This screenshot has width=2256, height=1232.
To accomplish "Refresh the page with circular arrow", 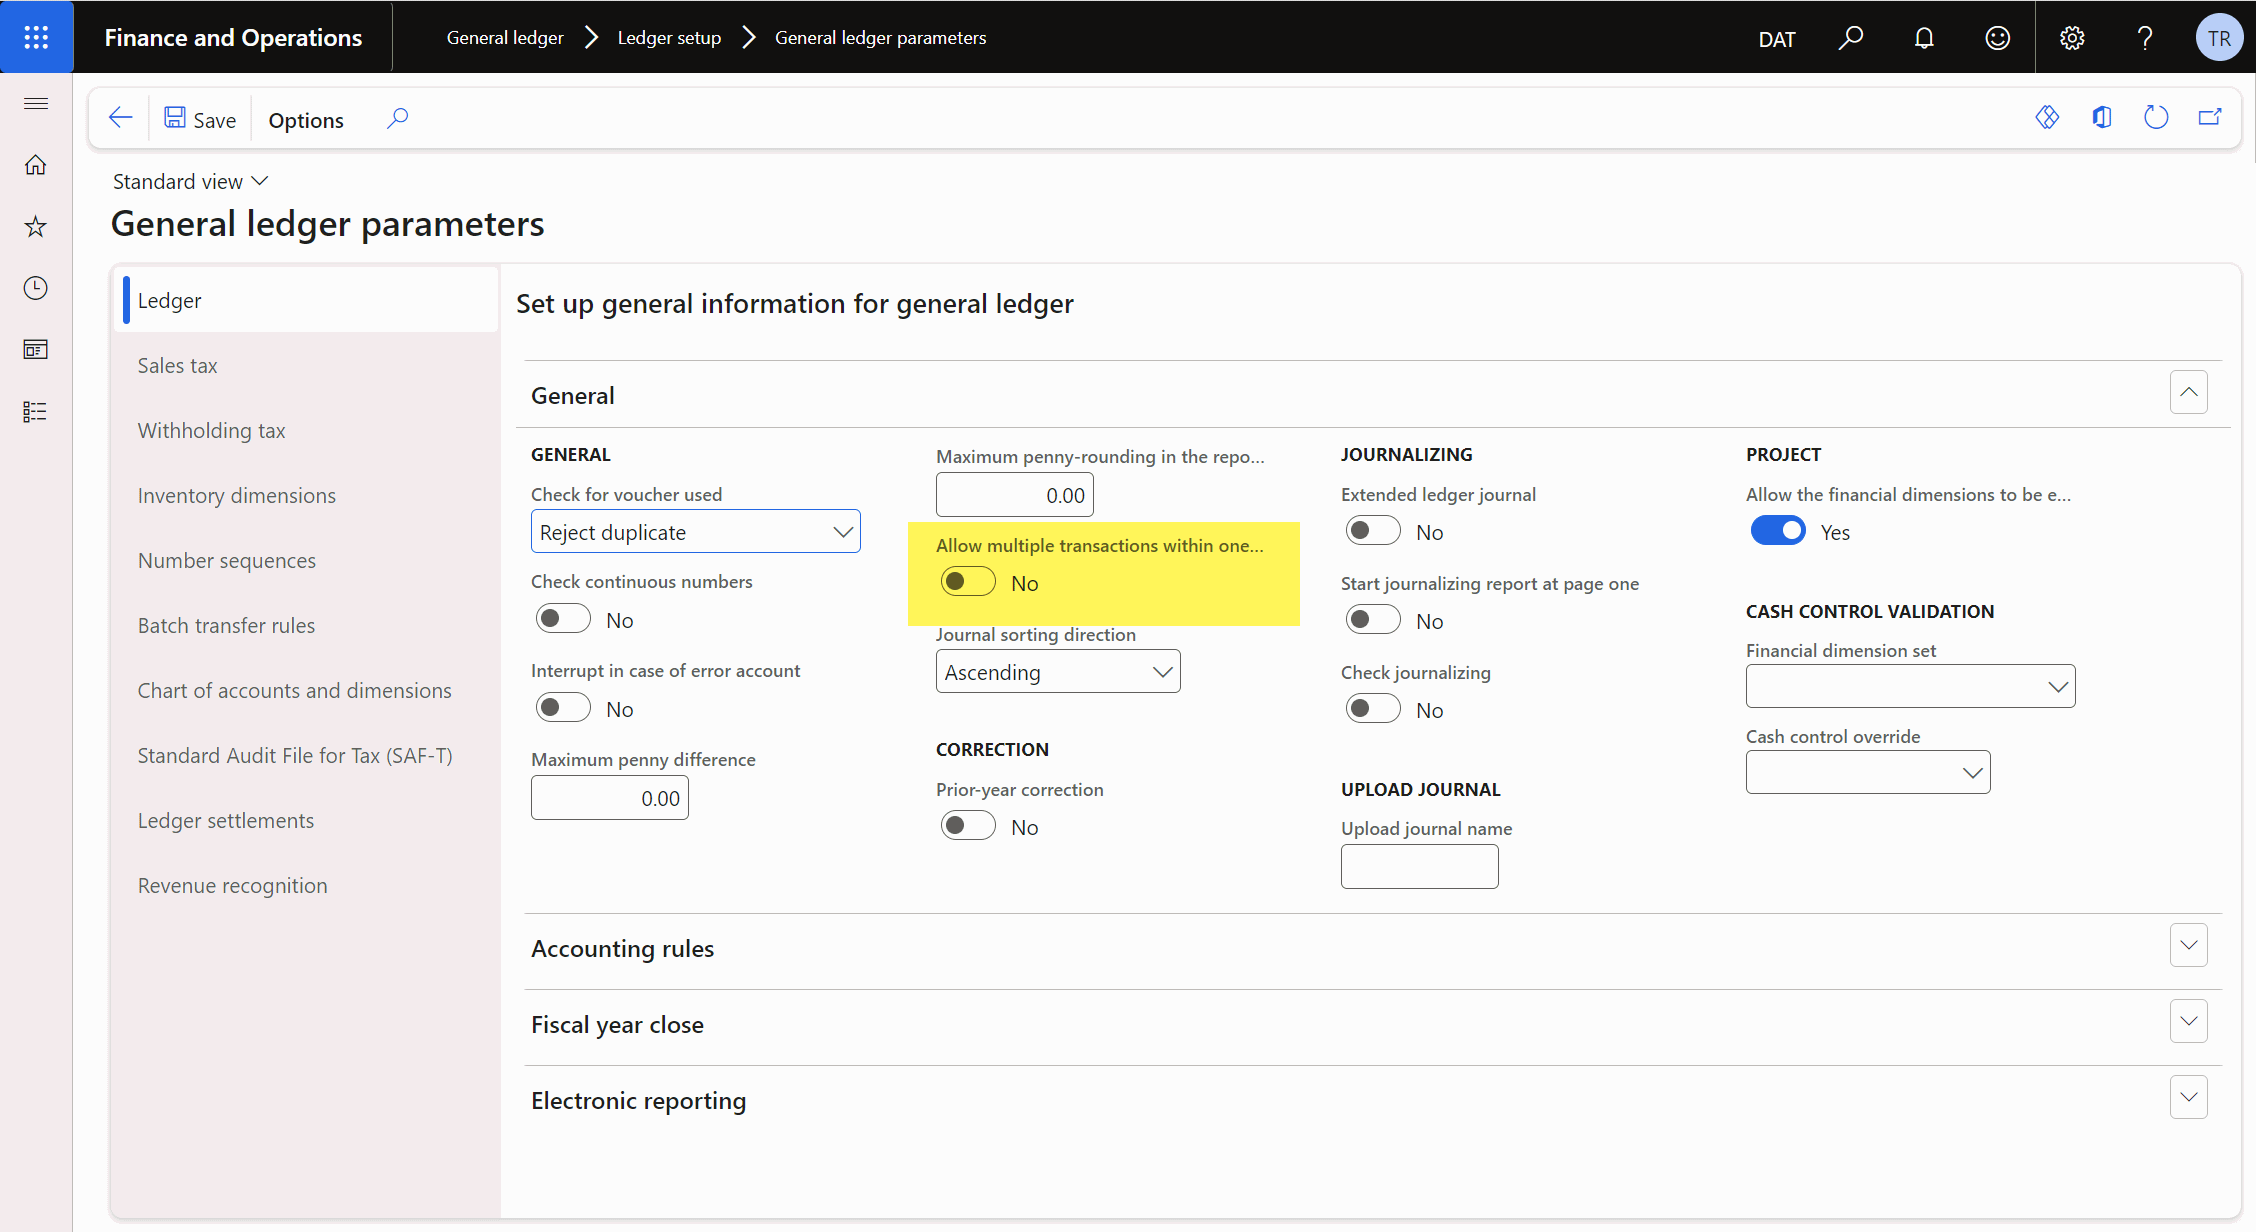I will tap(2156, 118).
